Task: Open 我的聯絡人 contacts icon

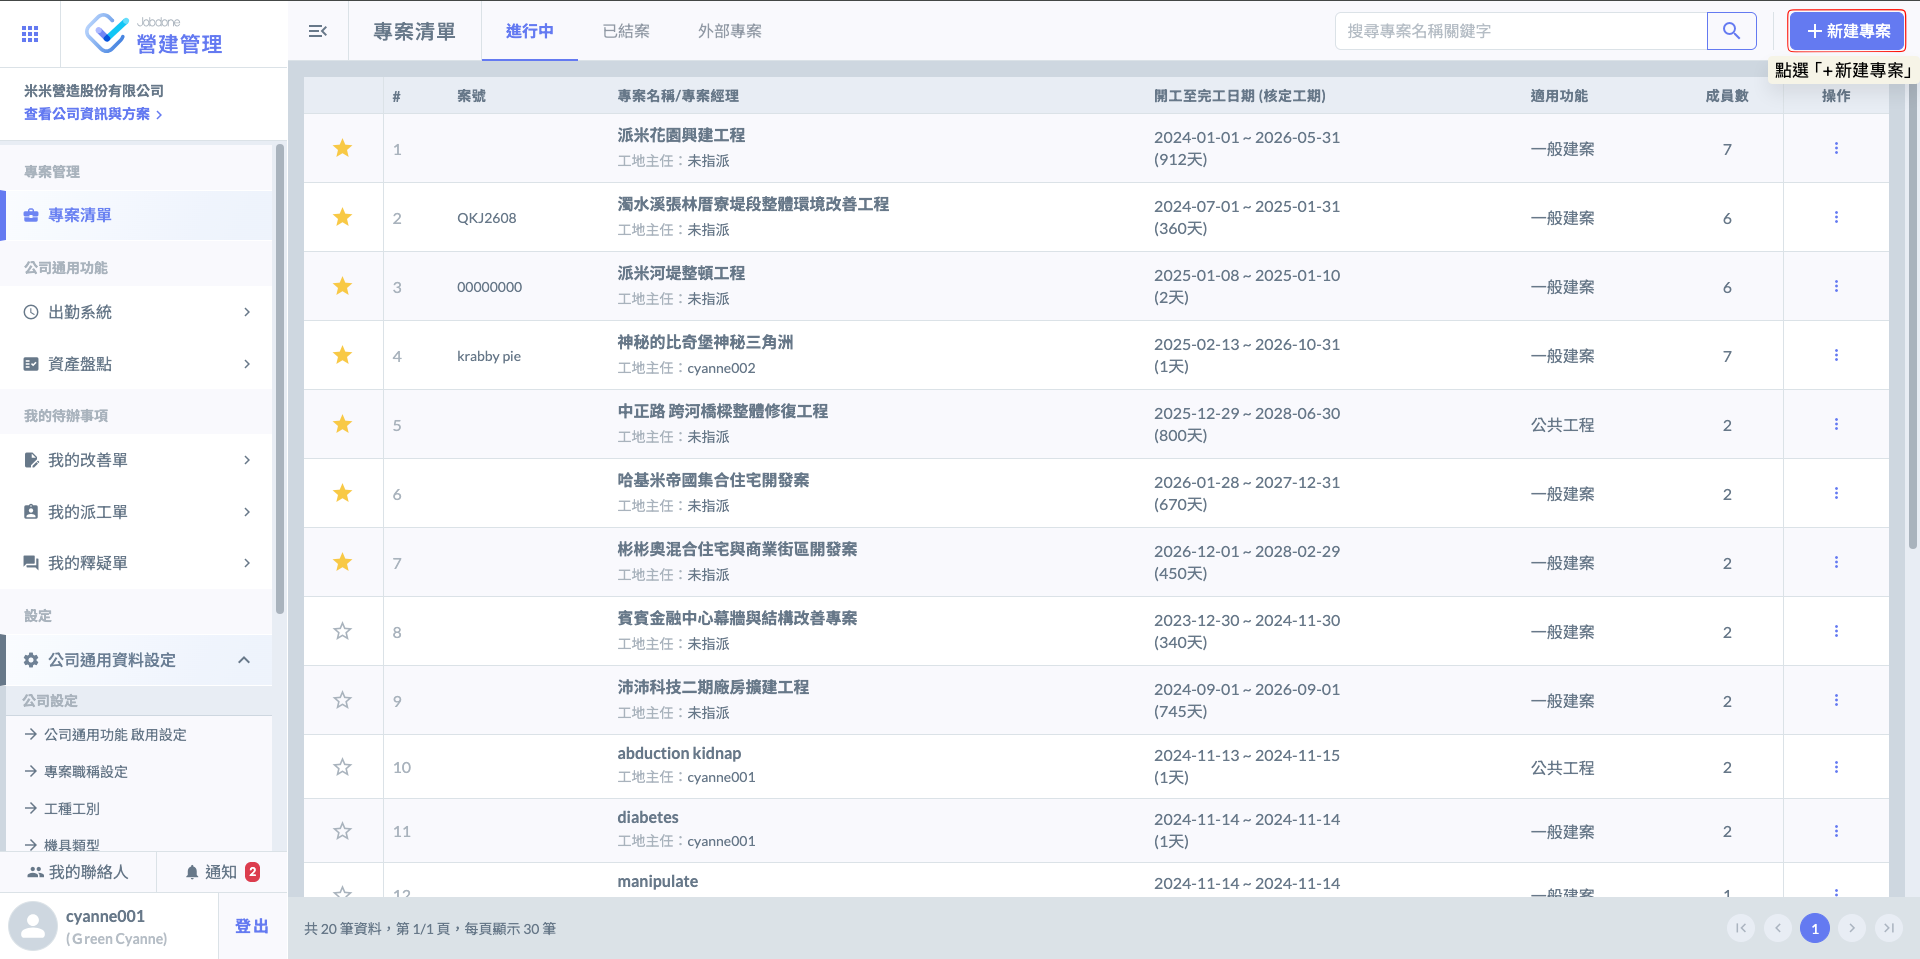Action: tap(36, 872)
